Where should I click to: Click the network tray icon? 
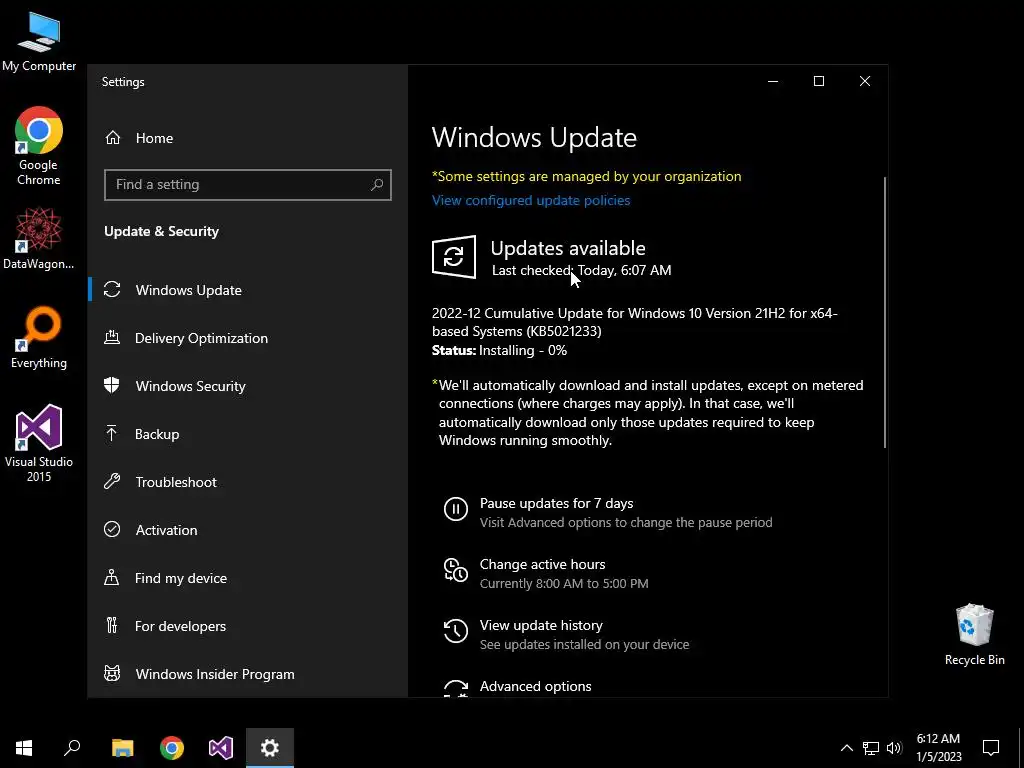click(871, 748)
